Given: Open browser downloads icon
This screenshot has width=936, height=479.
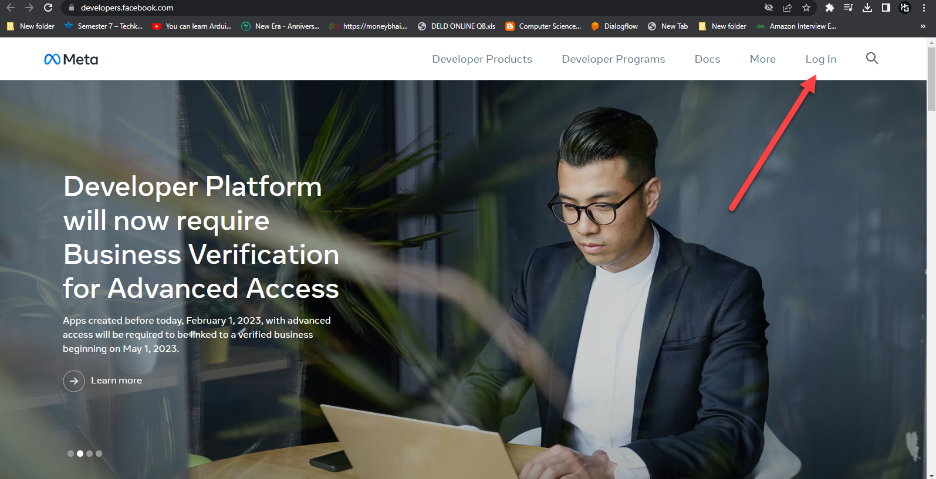Looking at the screenshot, I should (867, 8).
